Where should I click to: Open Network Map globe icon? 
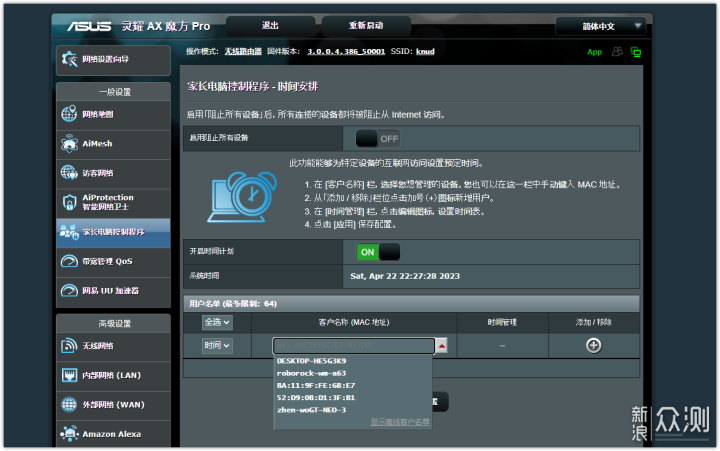coord(69,114)
